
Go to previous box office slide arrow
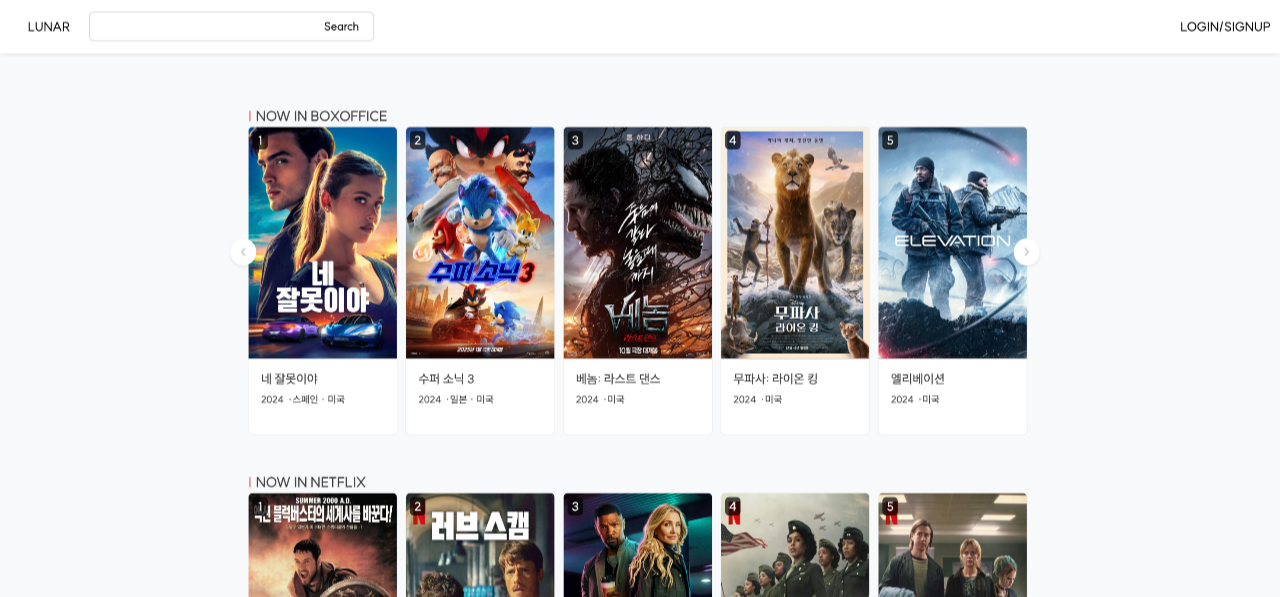(x=243, y=252)
